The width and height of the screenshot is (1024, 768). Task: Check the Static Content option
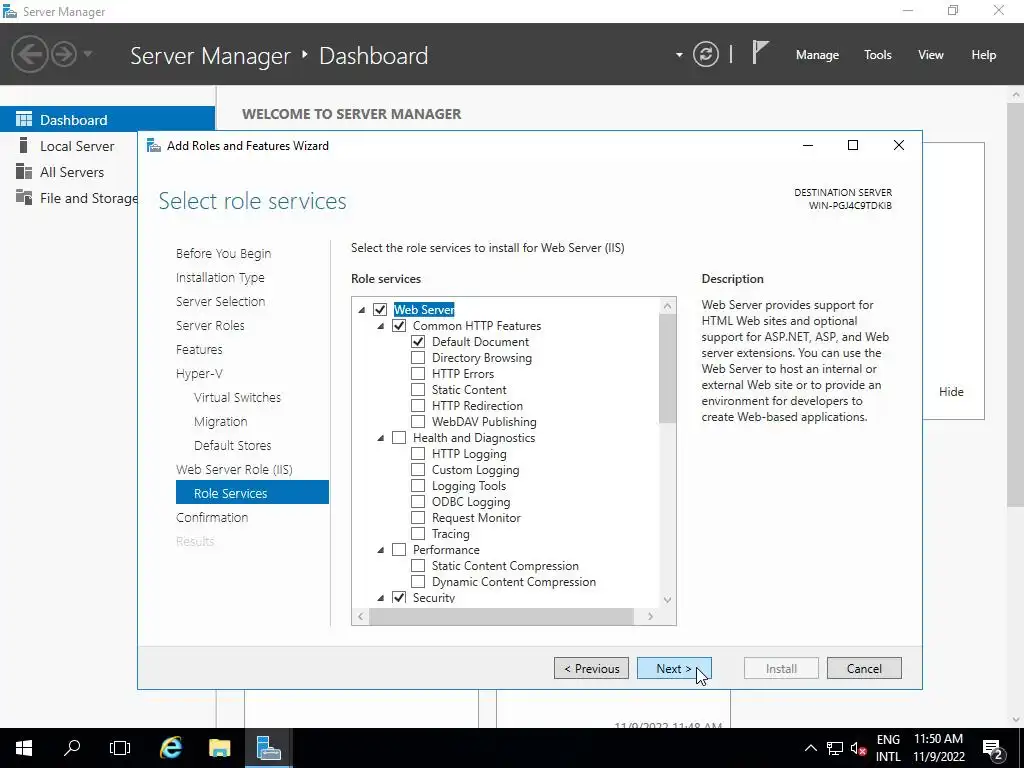click(x=418, y=390)
